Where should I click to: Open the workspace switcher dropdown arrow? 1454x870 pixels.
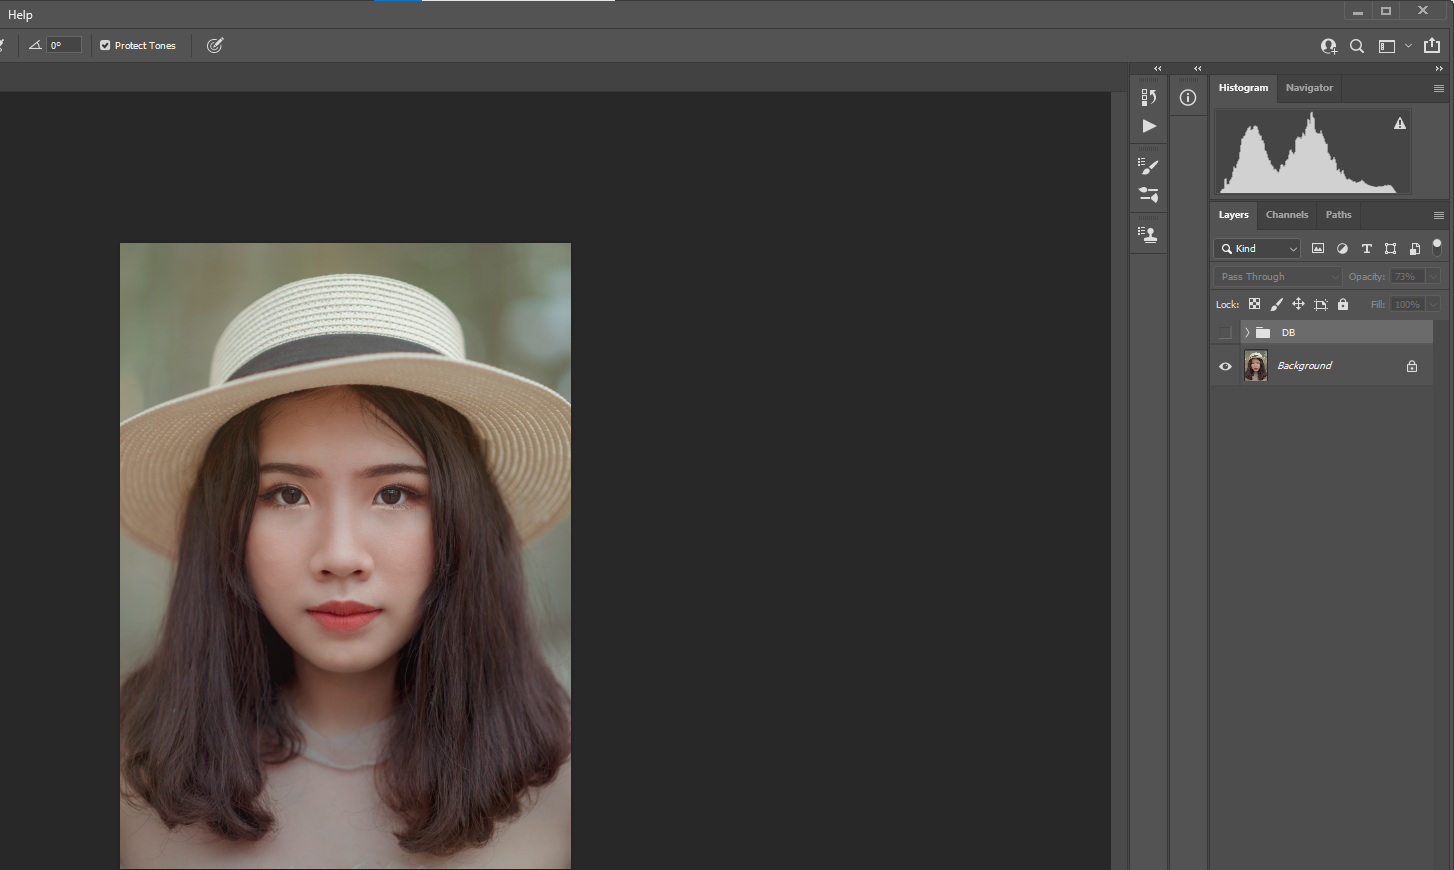(1409, 46)
